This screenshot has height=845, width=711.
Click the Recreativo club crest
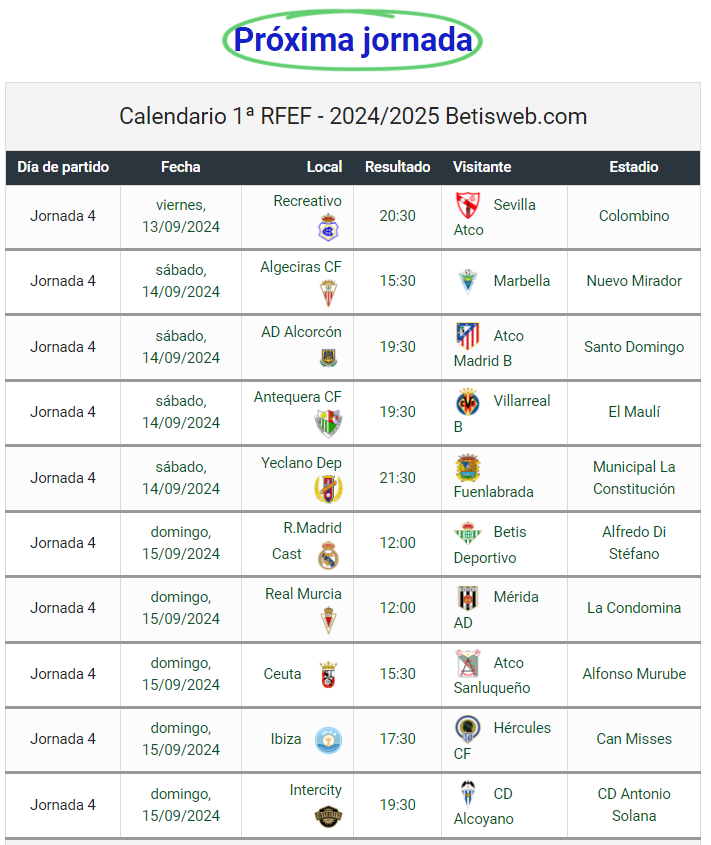pos(328,227)
